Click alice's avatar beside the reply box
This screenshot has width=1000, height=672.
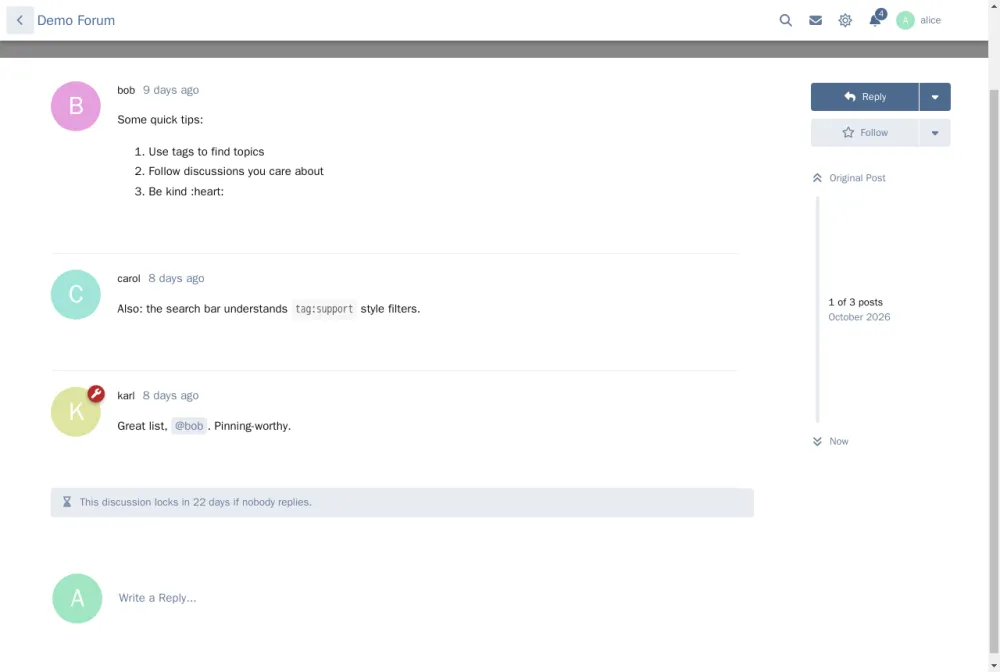[x=77, y=599]
